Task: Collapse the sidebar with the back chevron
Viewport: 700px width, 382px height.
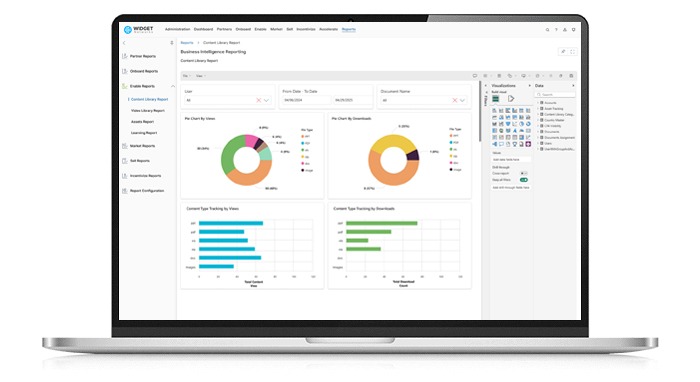Action: (124, 43)
